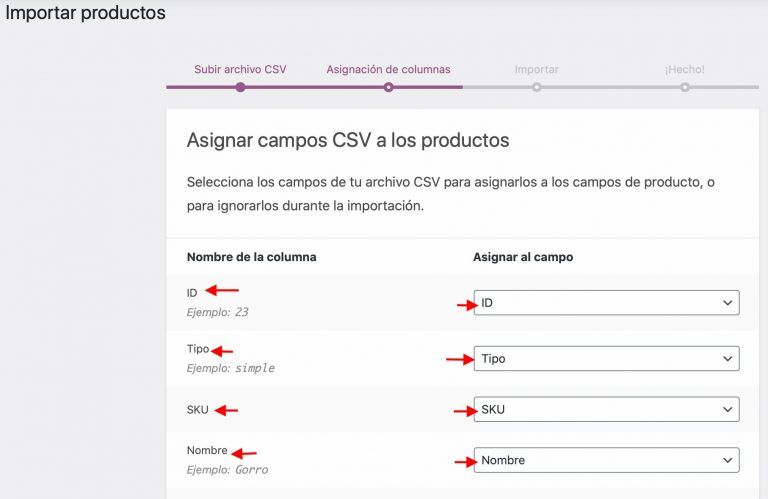The height and width of the screenshot is (499, 768).
Task: Click the chevron arrow in SKU select
Action: [x=727, y=410]
